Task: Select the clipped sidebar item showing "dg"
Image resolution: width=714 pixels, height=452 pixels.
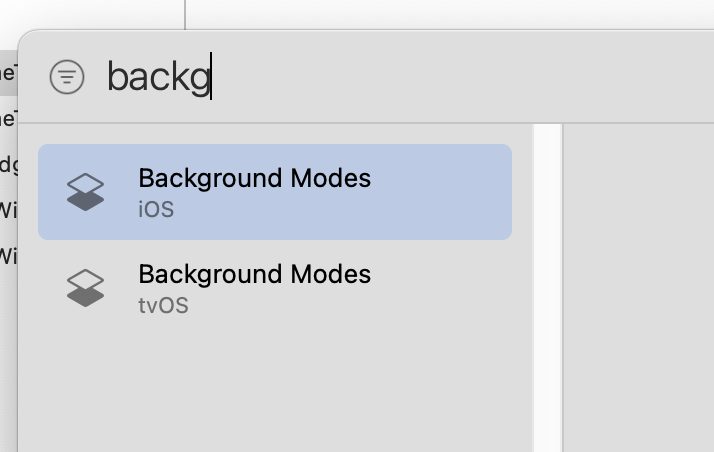Action: 9,165
